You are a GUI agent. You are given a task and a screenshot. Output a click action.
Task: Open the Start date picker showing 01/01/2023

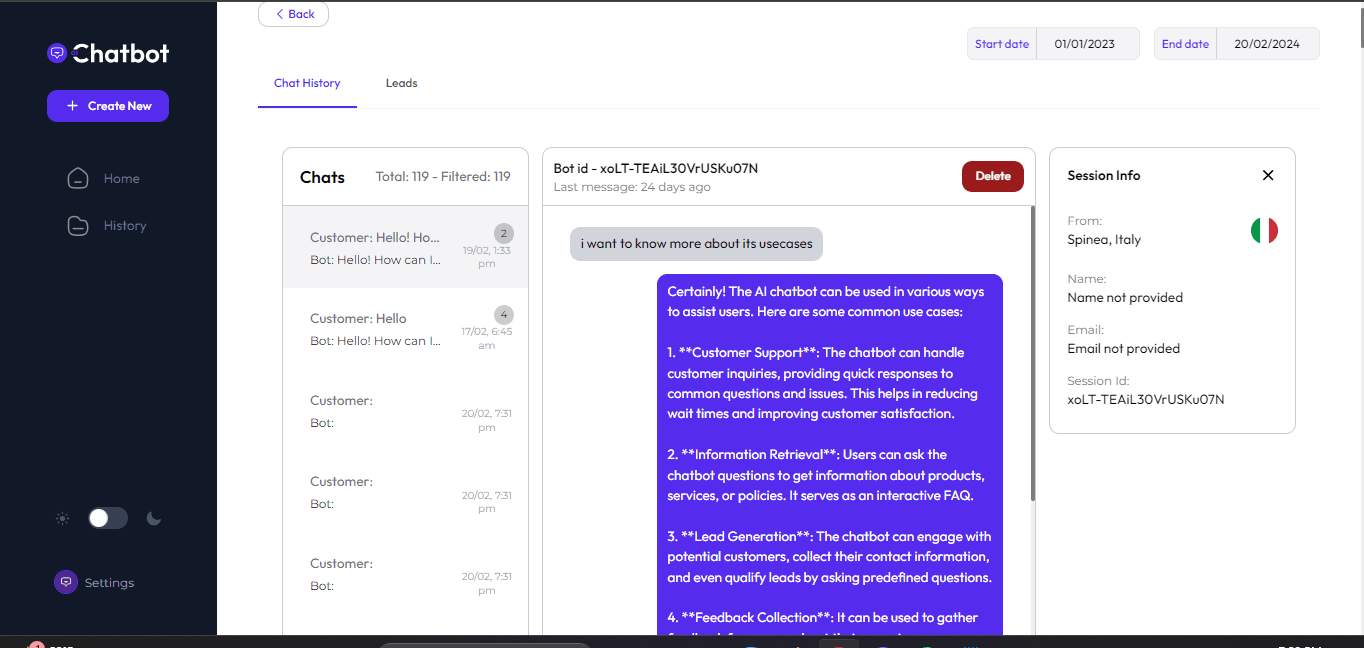(x=1088, y=43)
